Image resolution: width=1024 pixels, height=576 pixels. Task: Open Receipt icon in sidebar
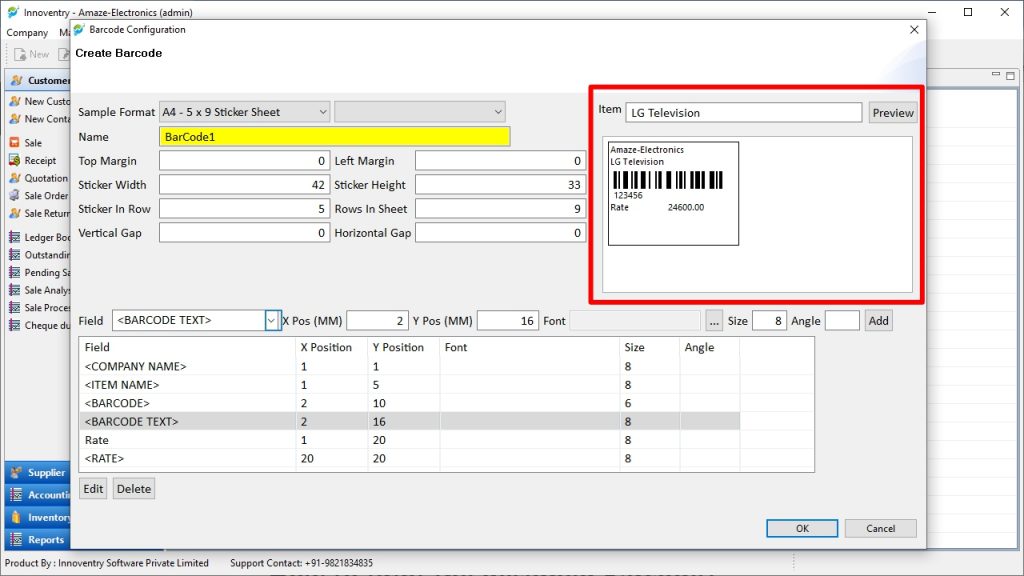[x=14, y=160]
